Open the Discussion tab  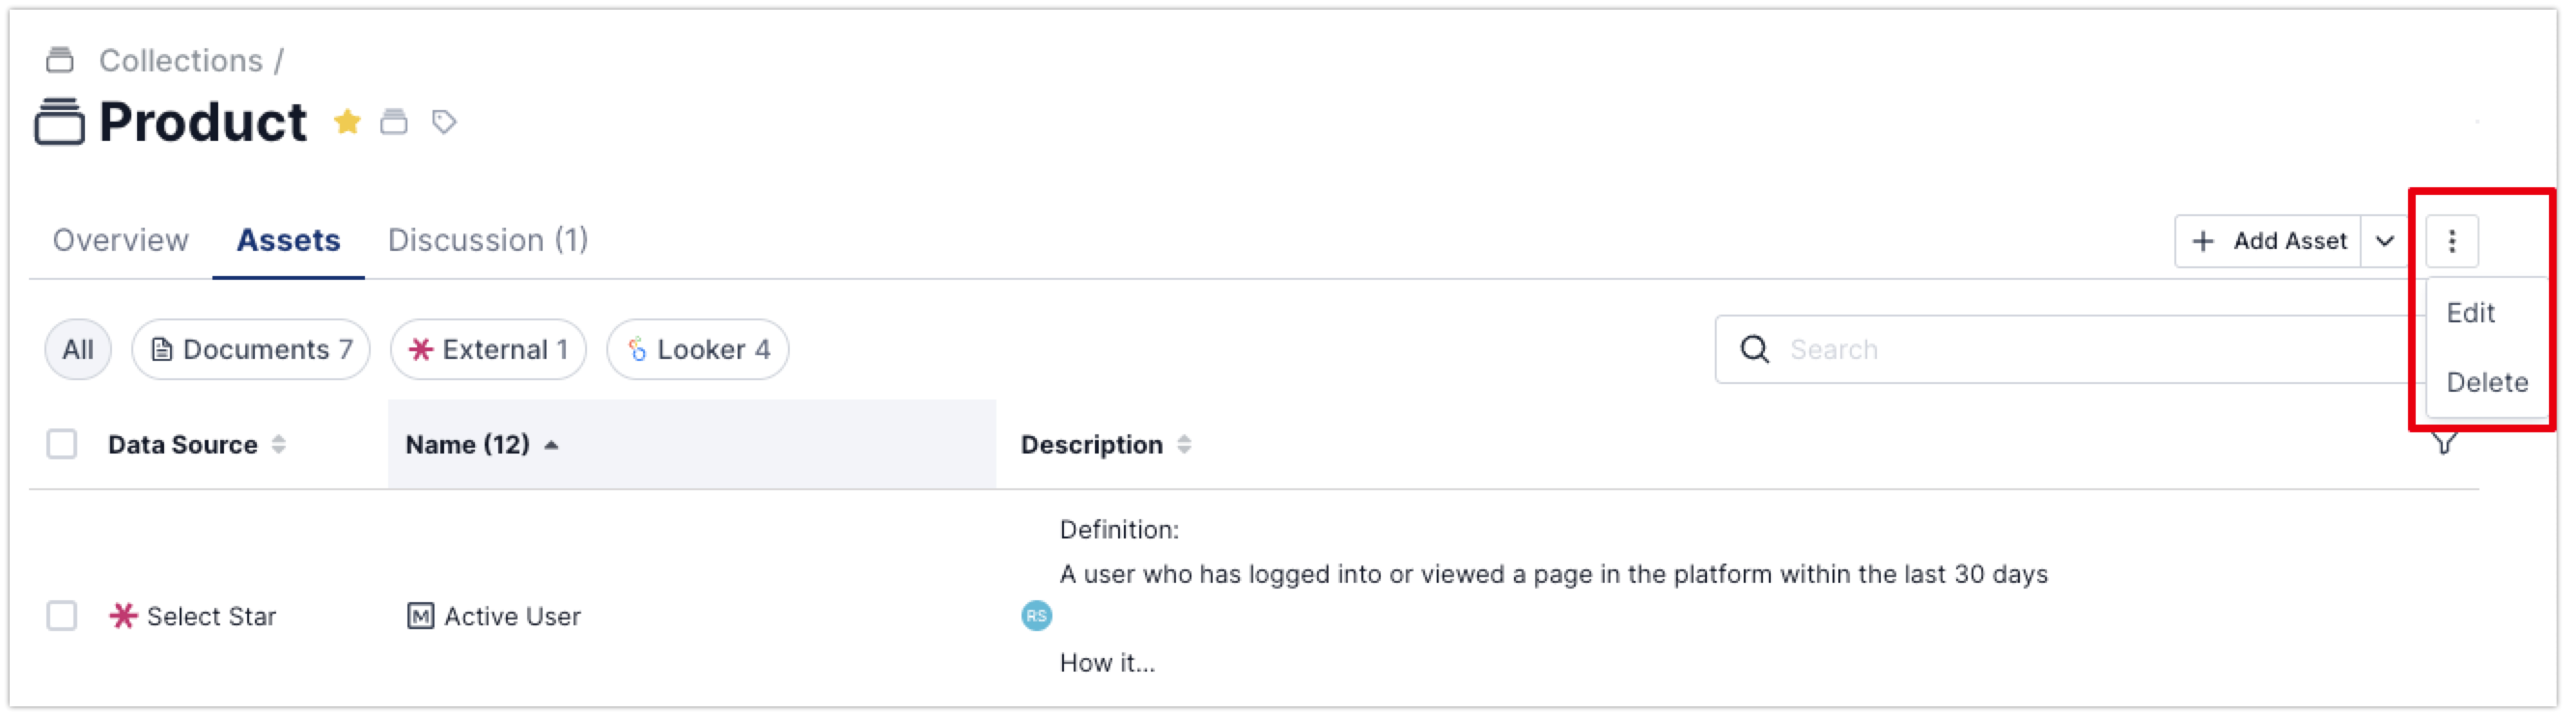point(487,240)
